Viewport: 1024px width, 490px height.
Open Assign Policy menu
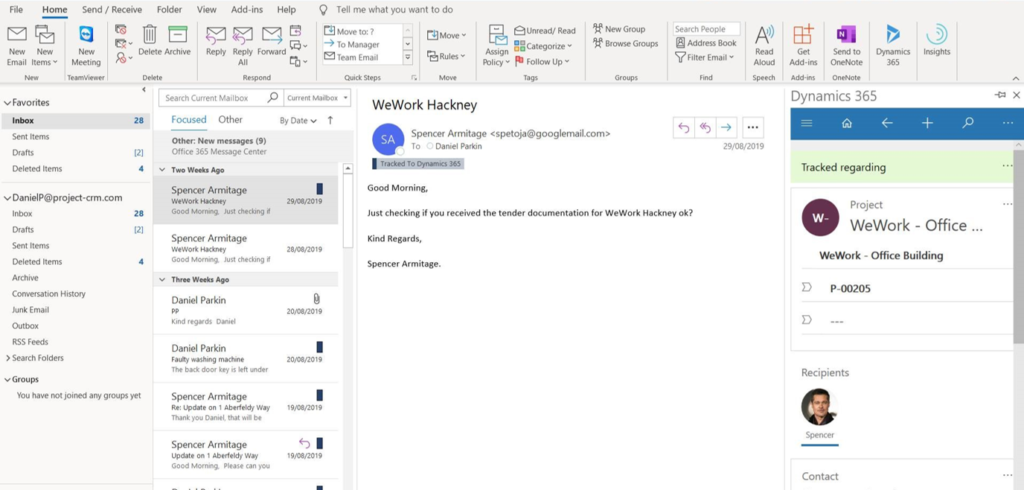[x=497, y=46]
